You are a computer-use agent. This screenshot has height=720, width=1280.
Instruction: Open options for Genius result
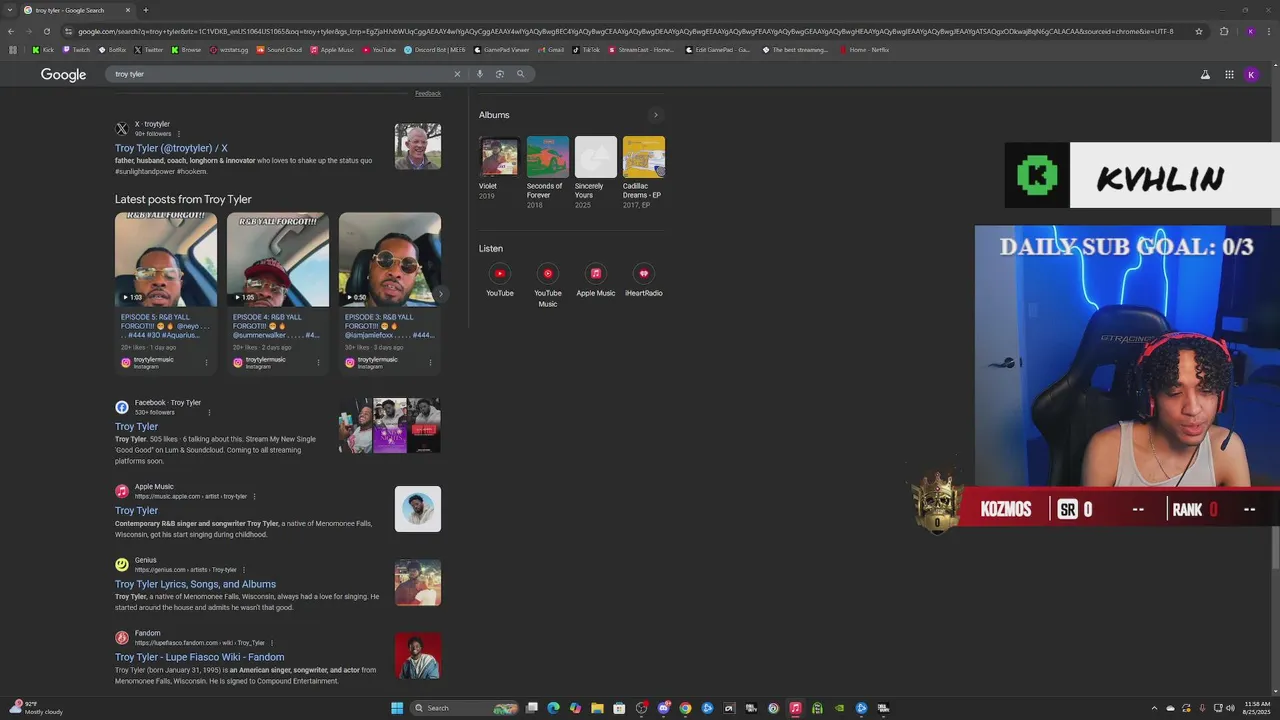243,570
